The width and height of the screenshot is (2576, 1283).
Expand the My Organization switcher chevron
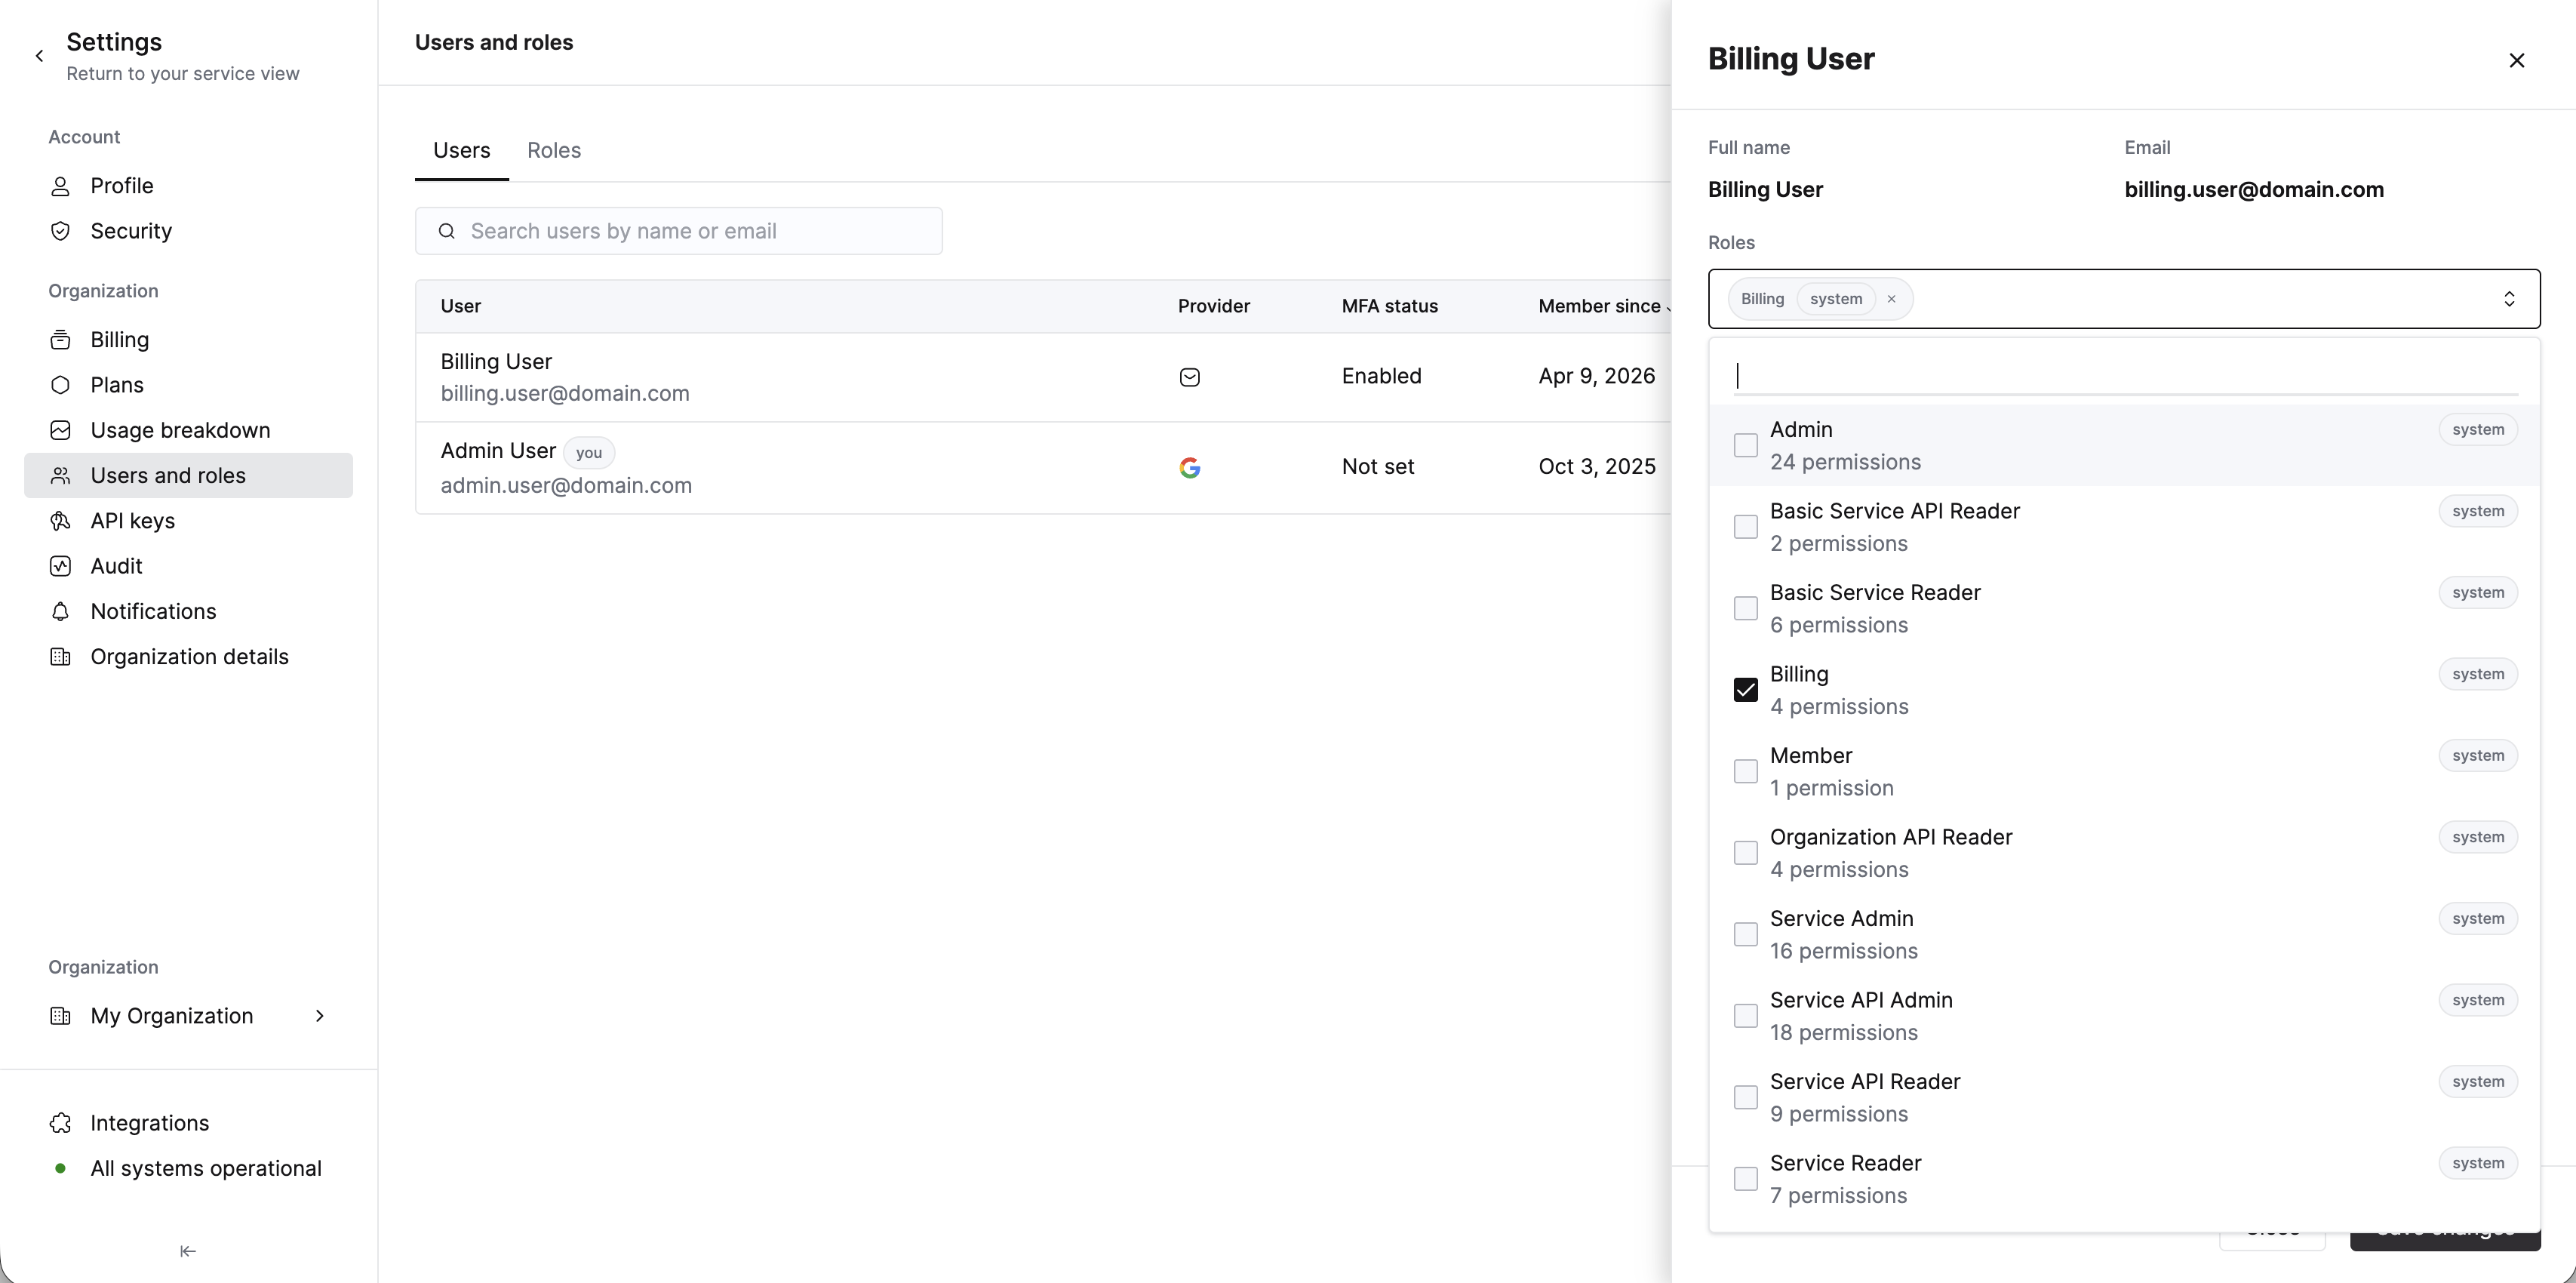320,1016
